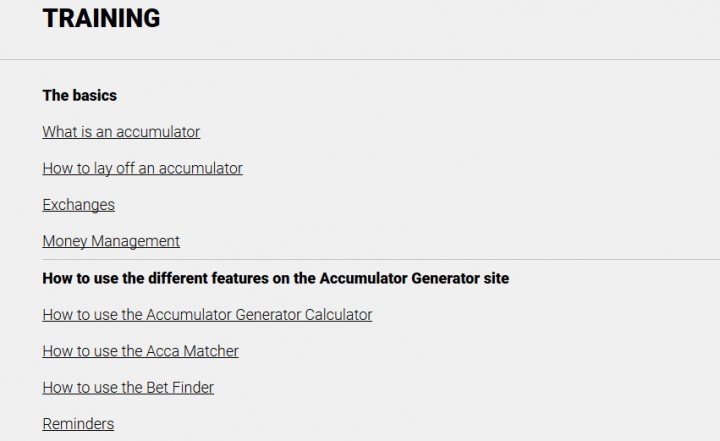View the Acca Matcher tutorial

point(141,351)
